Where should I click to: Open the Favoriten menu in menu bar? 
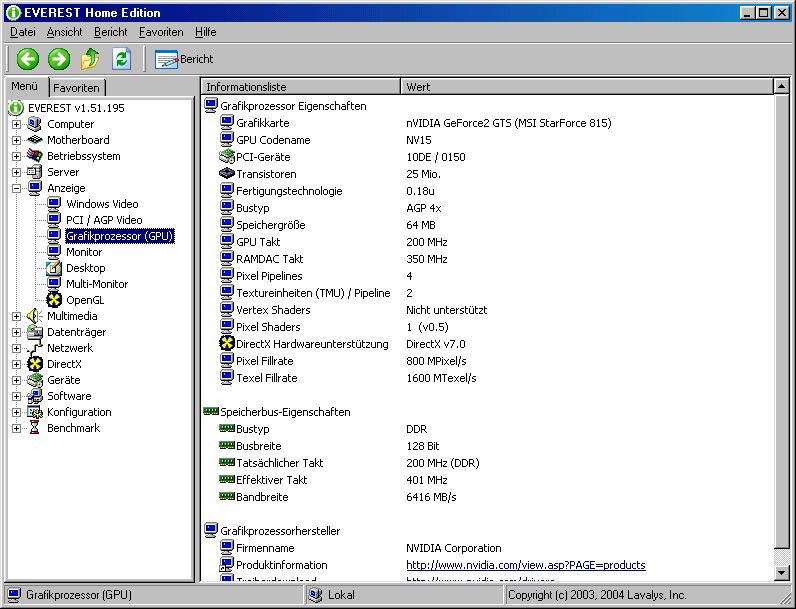[161, 32]
